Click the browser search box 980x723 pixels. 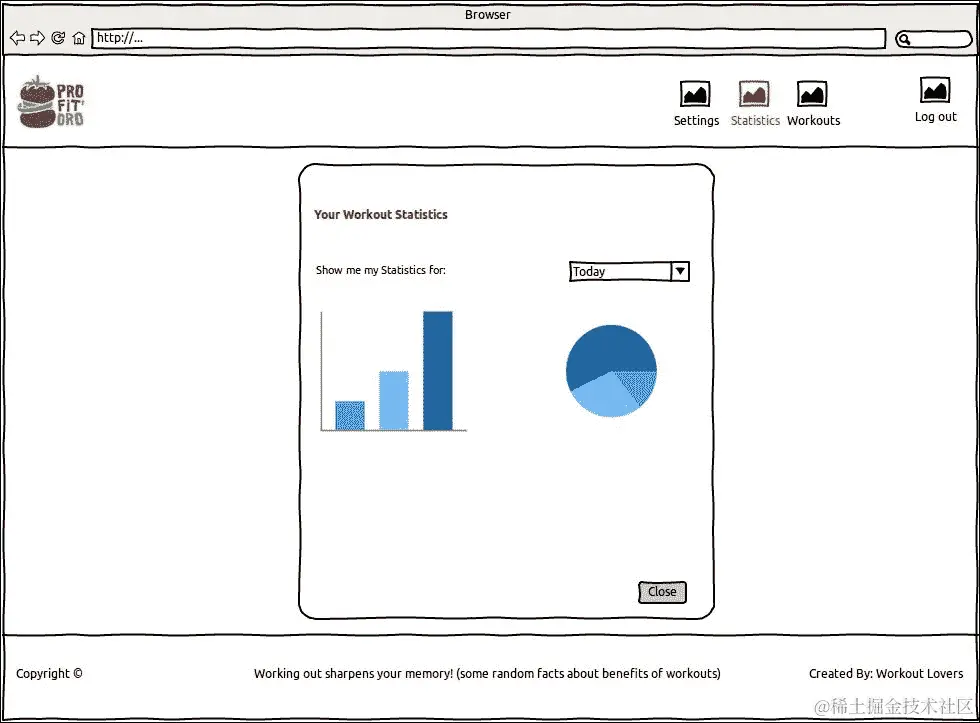[x=934, y=39]
